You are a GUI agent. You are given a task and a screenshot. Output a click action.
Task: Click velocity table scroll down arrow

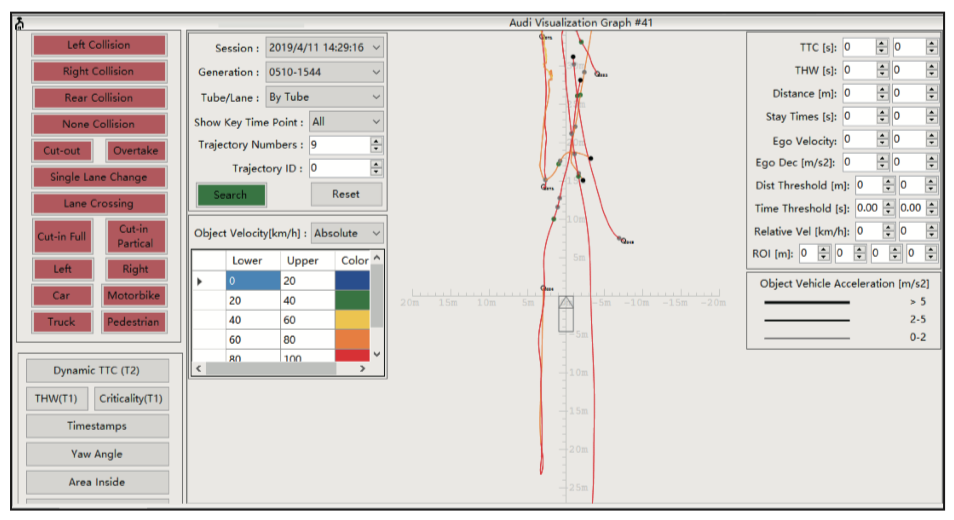tap(377, 353)
